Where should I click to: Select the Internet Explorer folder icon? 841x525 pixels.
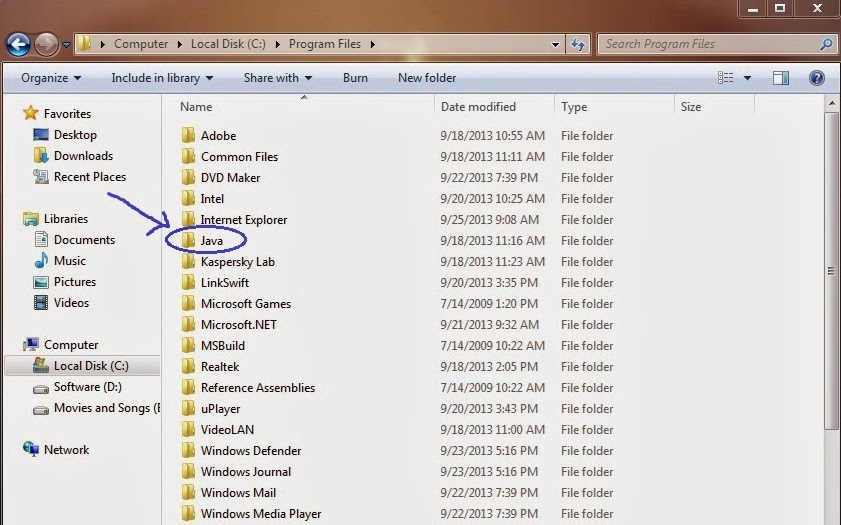click(x=188, y=219)
